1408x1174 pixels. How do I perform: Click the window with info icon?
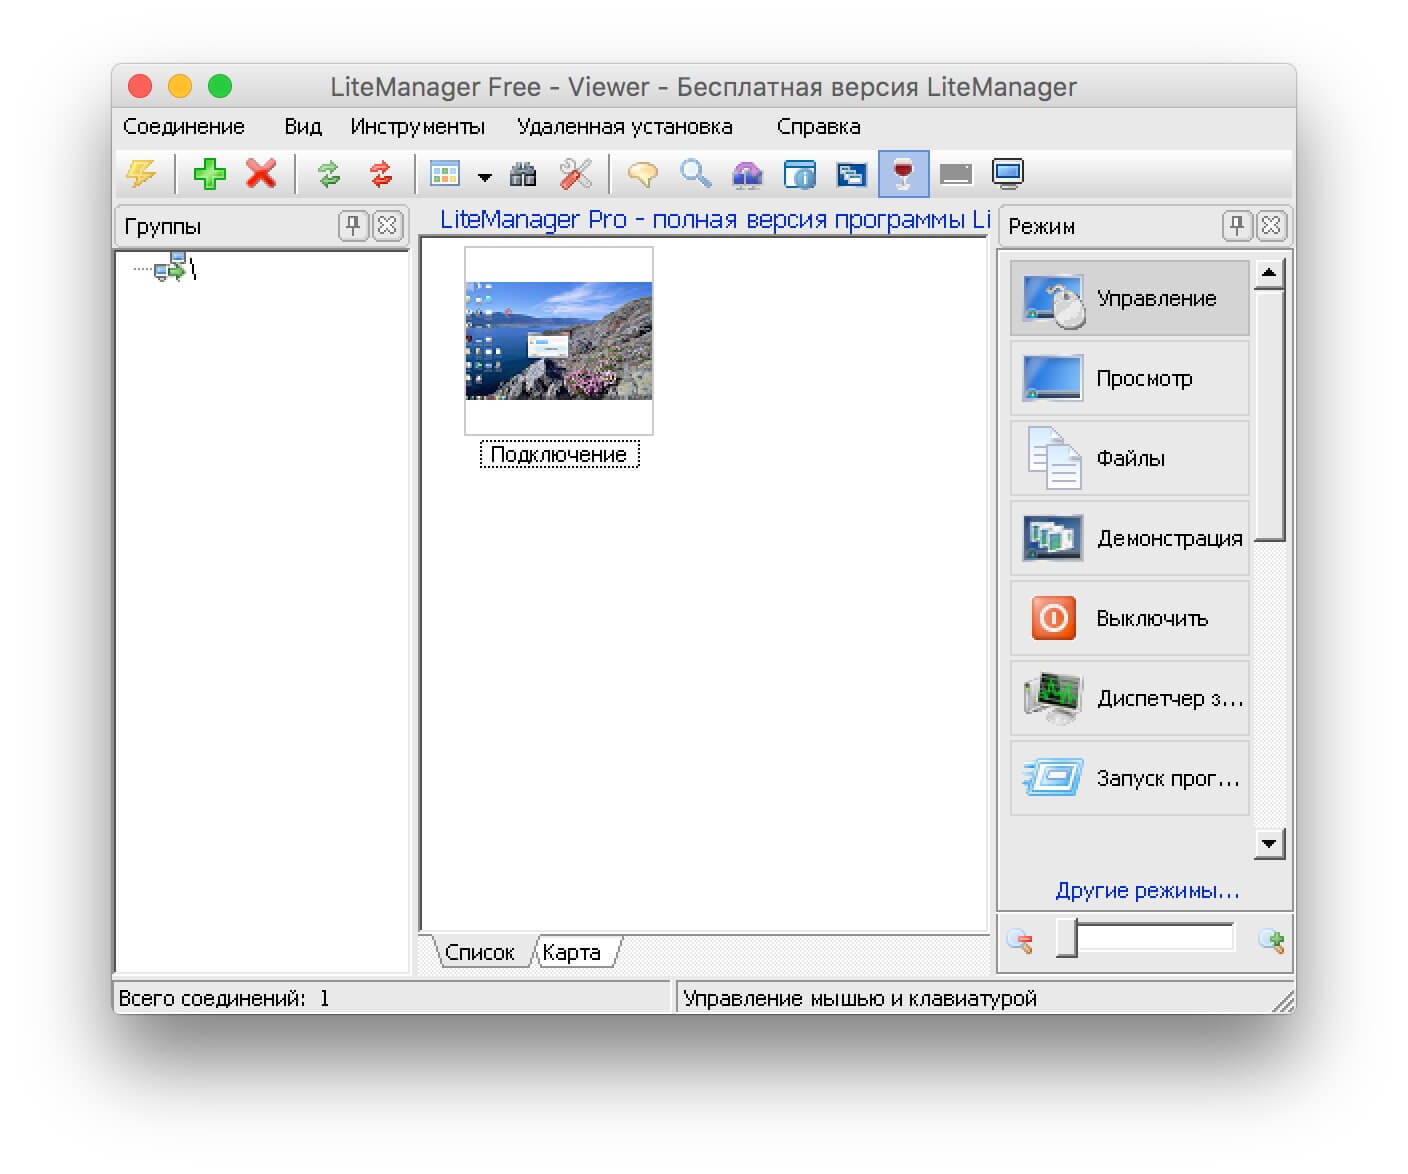click(x=799, y=174)
